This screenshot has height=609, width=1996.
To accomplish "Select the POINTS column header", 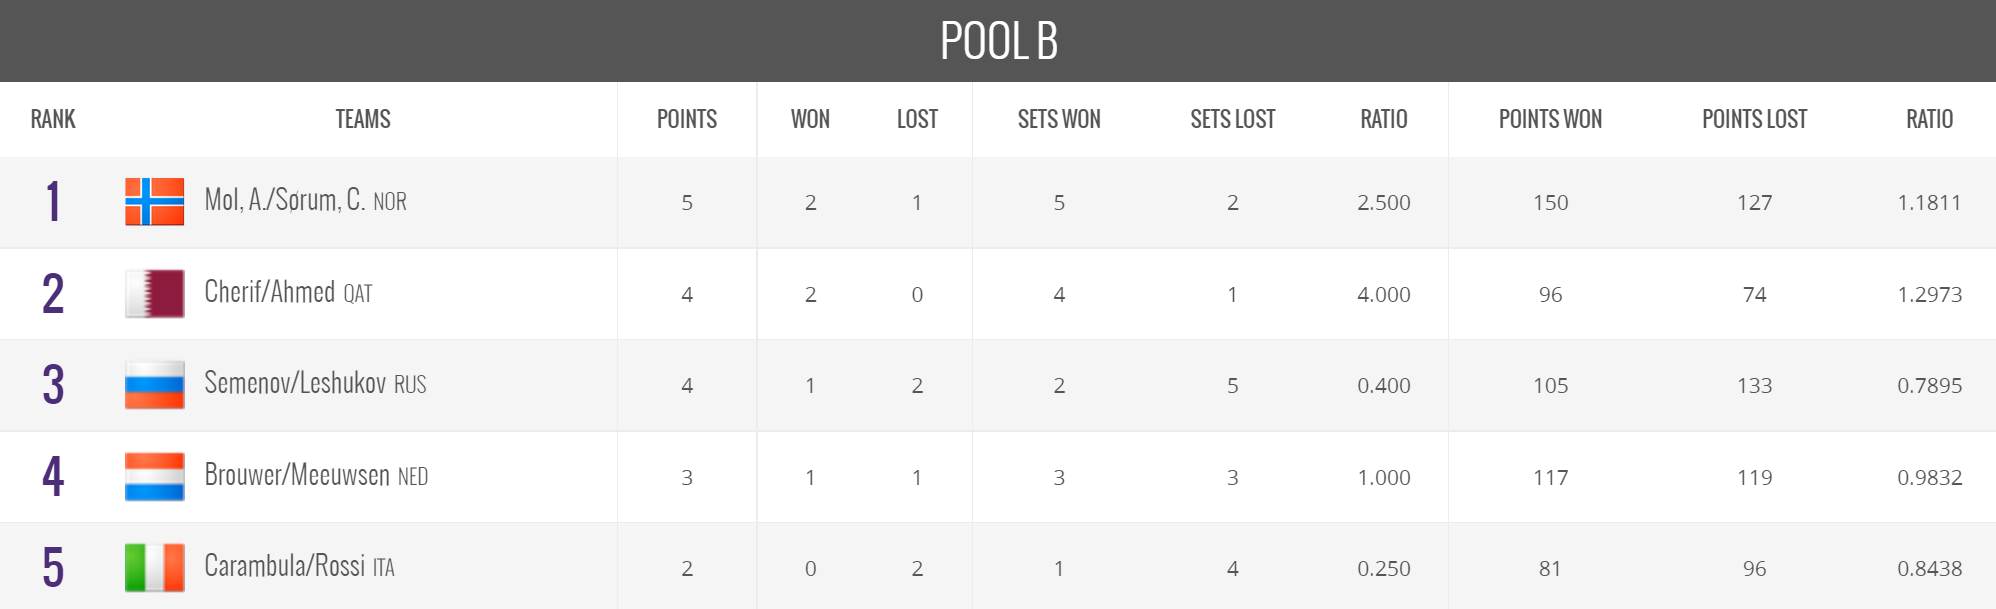I will [687, 119].
